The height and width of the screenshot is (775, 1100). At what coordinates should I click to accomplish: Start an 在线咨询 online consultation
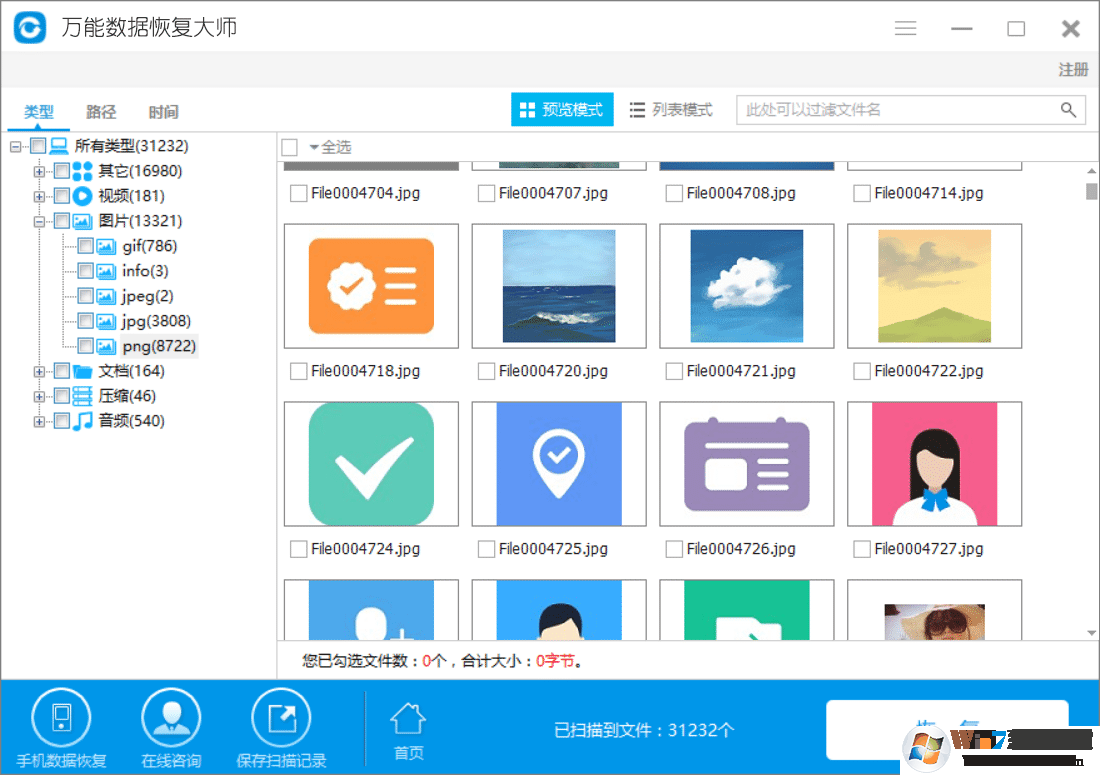click(x=170, y=728)
